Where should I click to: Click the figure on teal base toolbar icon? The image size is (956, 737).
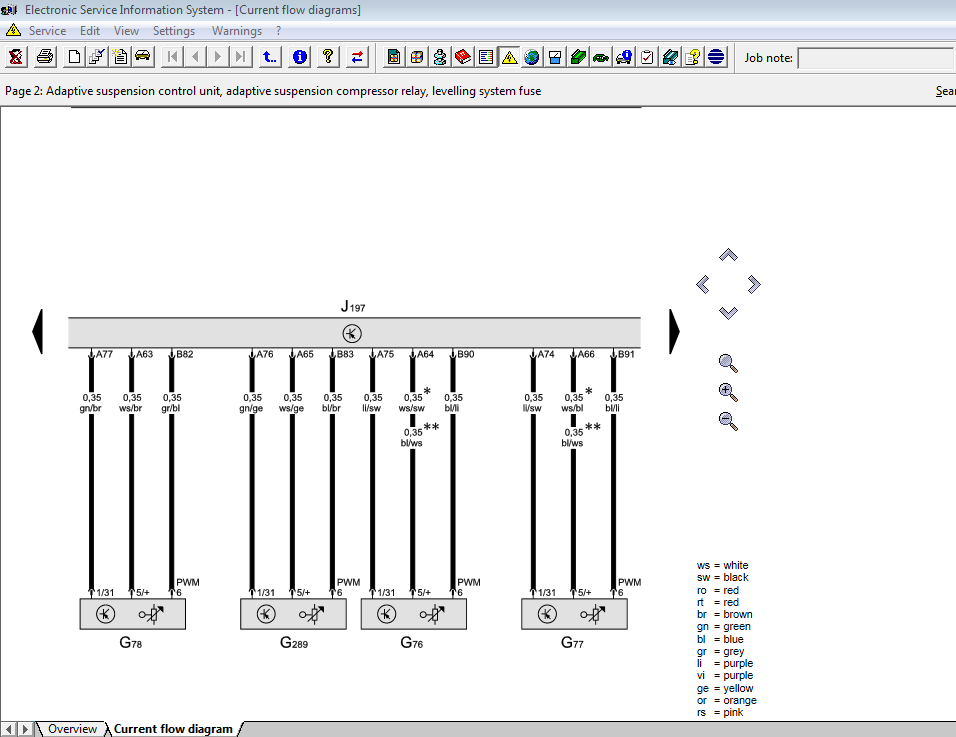click(x=440, y=57)
